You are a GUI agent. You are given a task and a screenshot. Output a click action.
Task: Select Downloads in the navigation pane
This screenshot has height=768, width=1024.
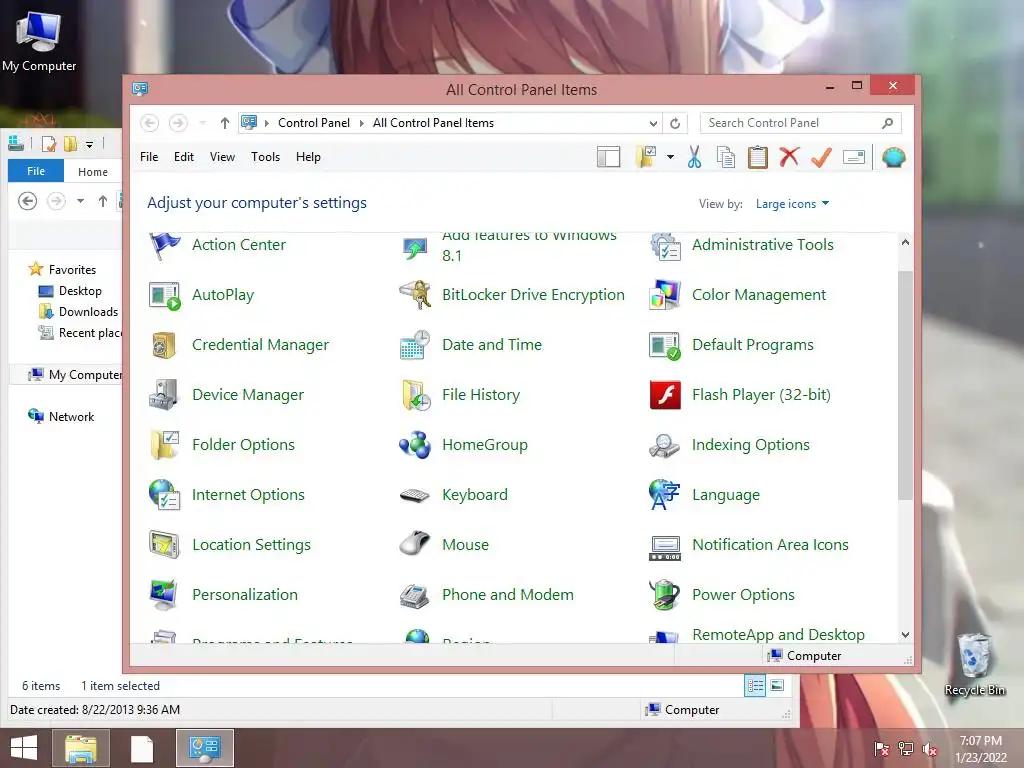point(88,312)
